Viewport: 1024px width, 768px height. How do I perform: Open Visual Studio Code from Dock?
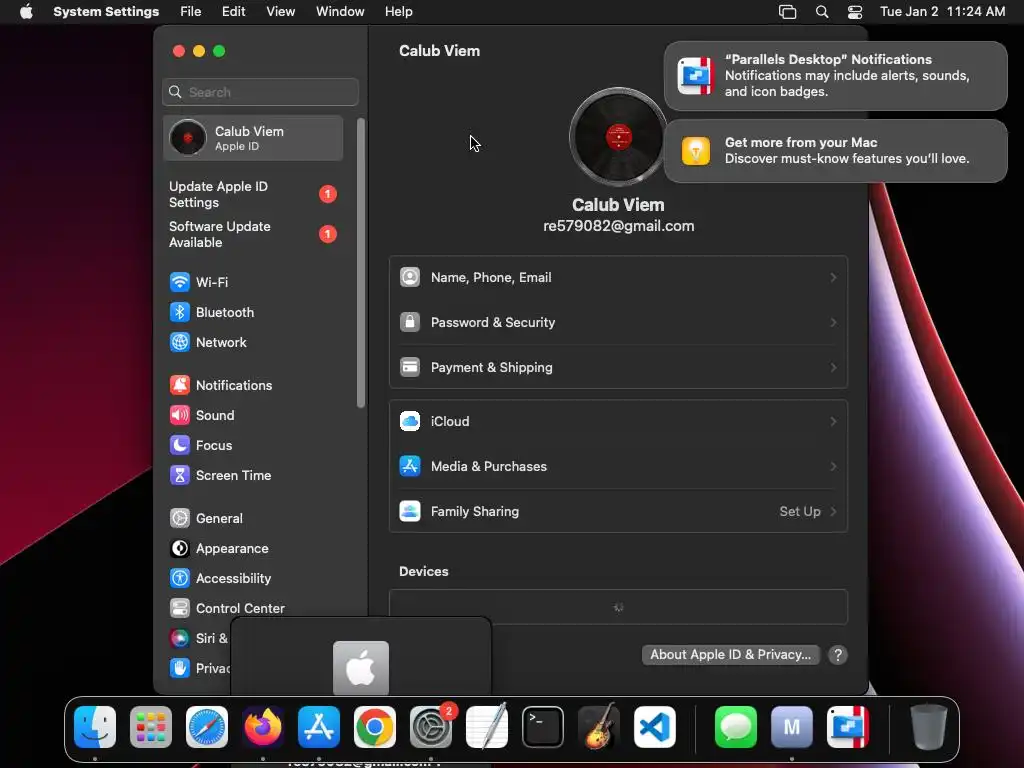click(655, 727)
